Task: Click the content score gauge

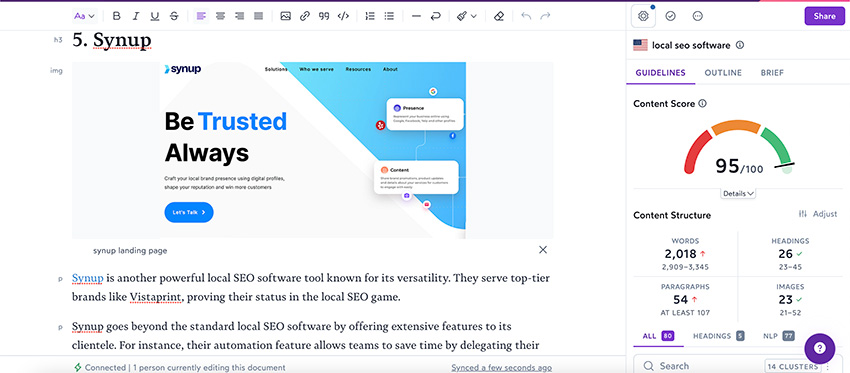Action: [739, 147]
